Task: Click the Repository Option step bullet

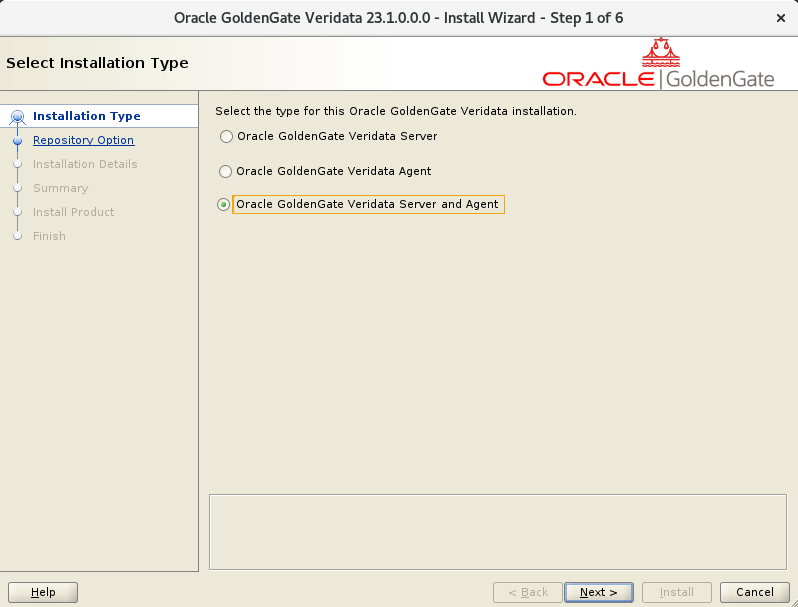Action: point(18,140)
